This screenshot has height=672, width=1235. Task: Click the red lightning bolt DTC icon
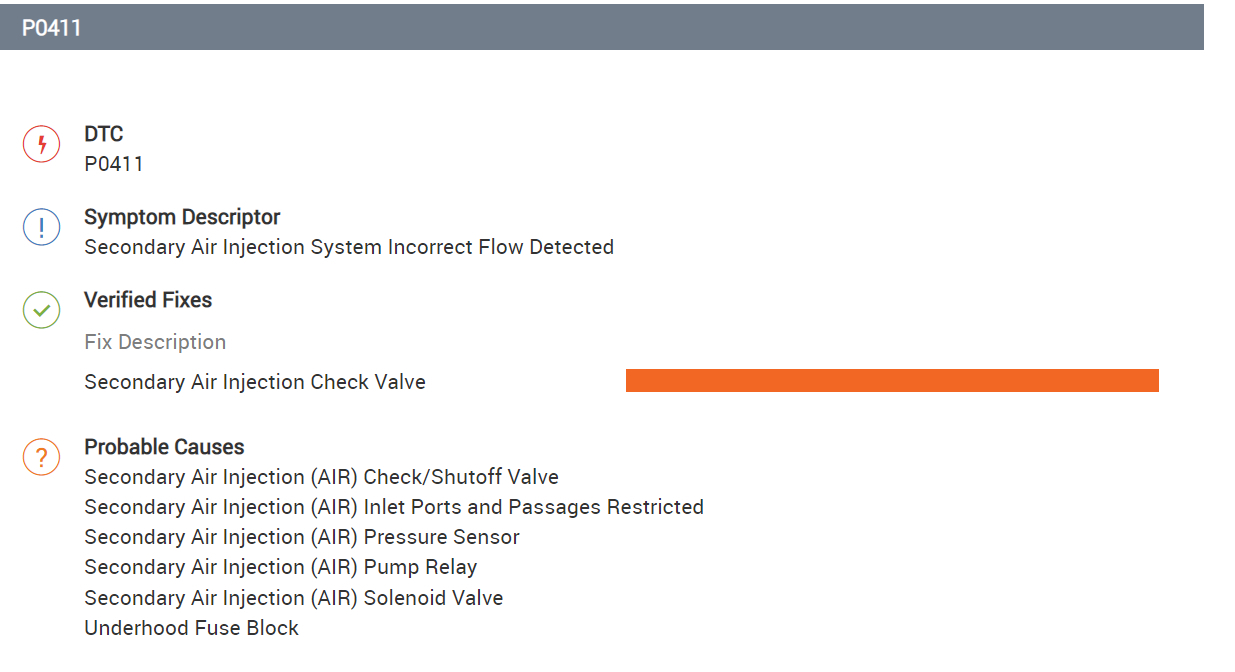tap(41, 144)
